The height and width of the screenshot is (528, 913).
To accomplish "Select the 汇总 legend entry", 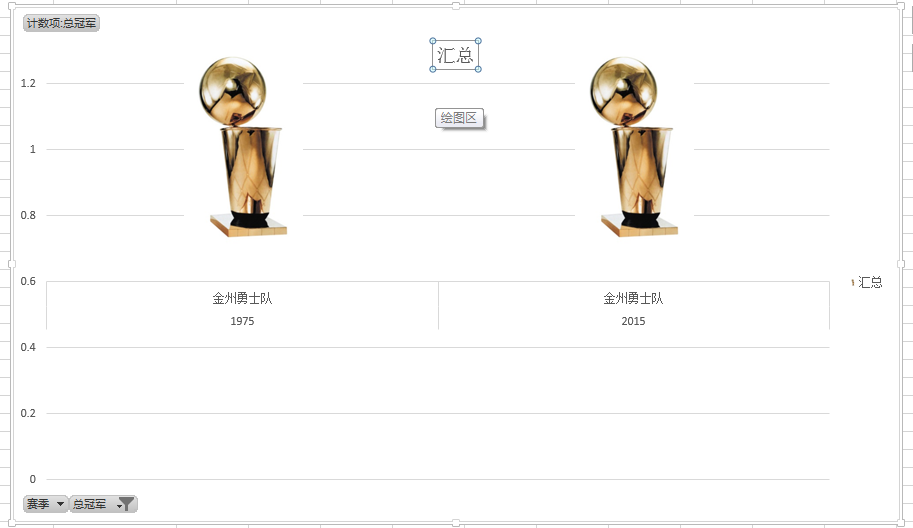I will click(x=870, y=282).
